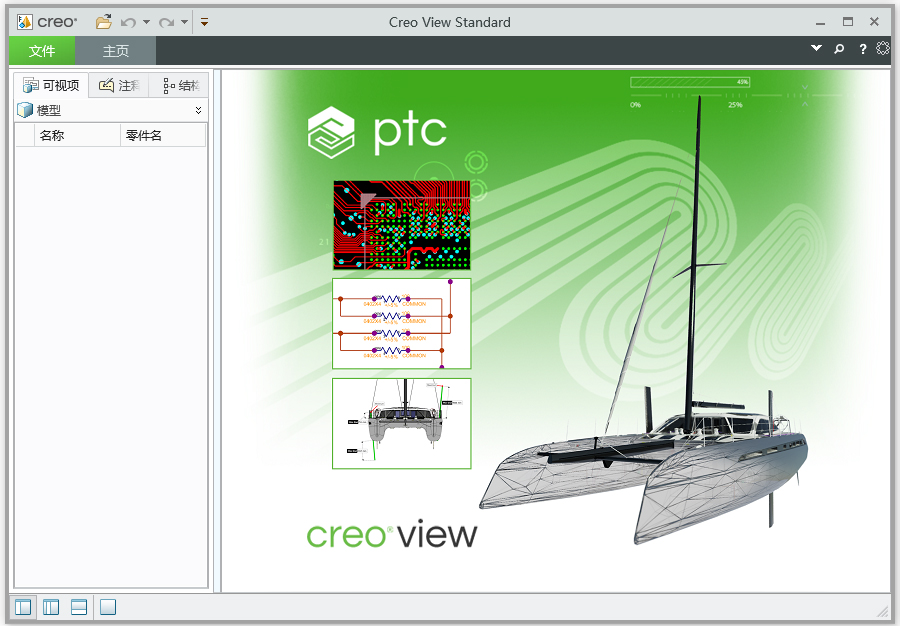Expand the ribbon with the down arrow
The image size is (900, 626).
(x=816, y=48)
